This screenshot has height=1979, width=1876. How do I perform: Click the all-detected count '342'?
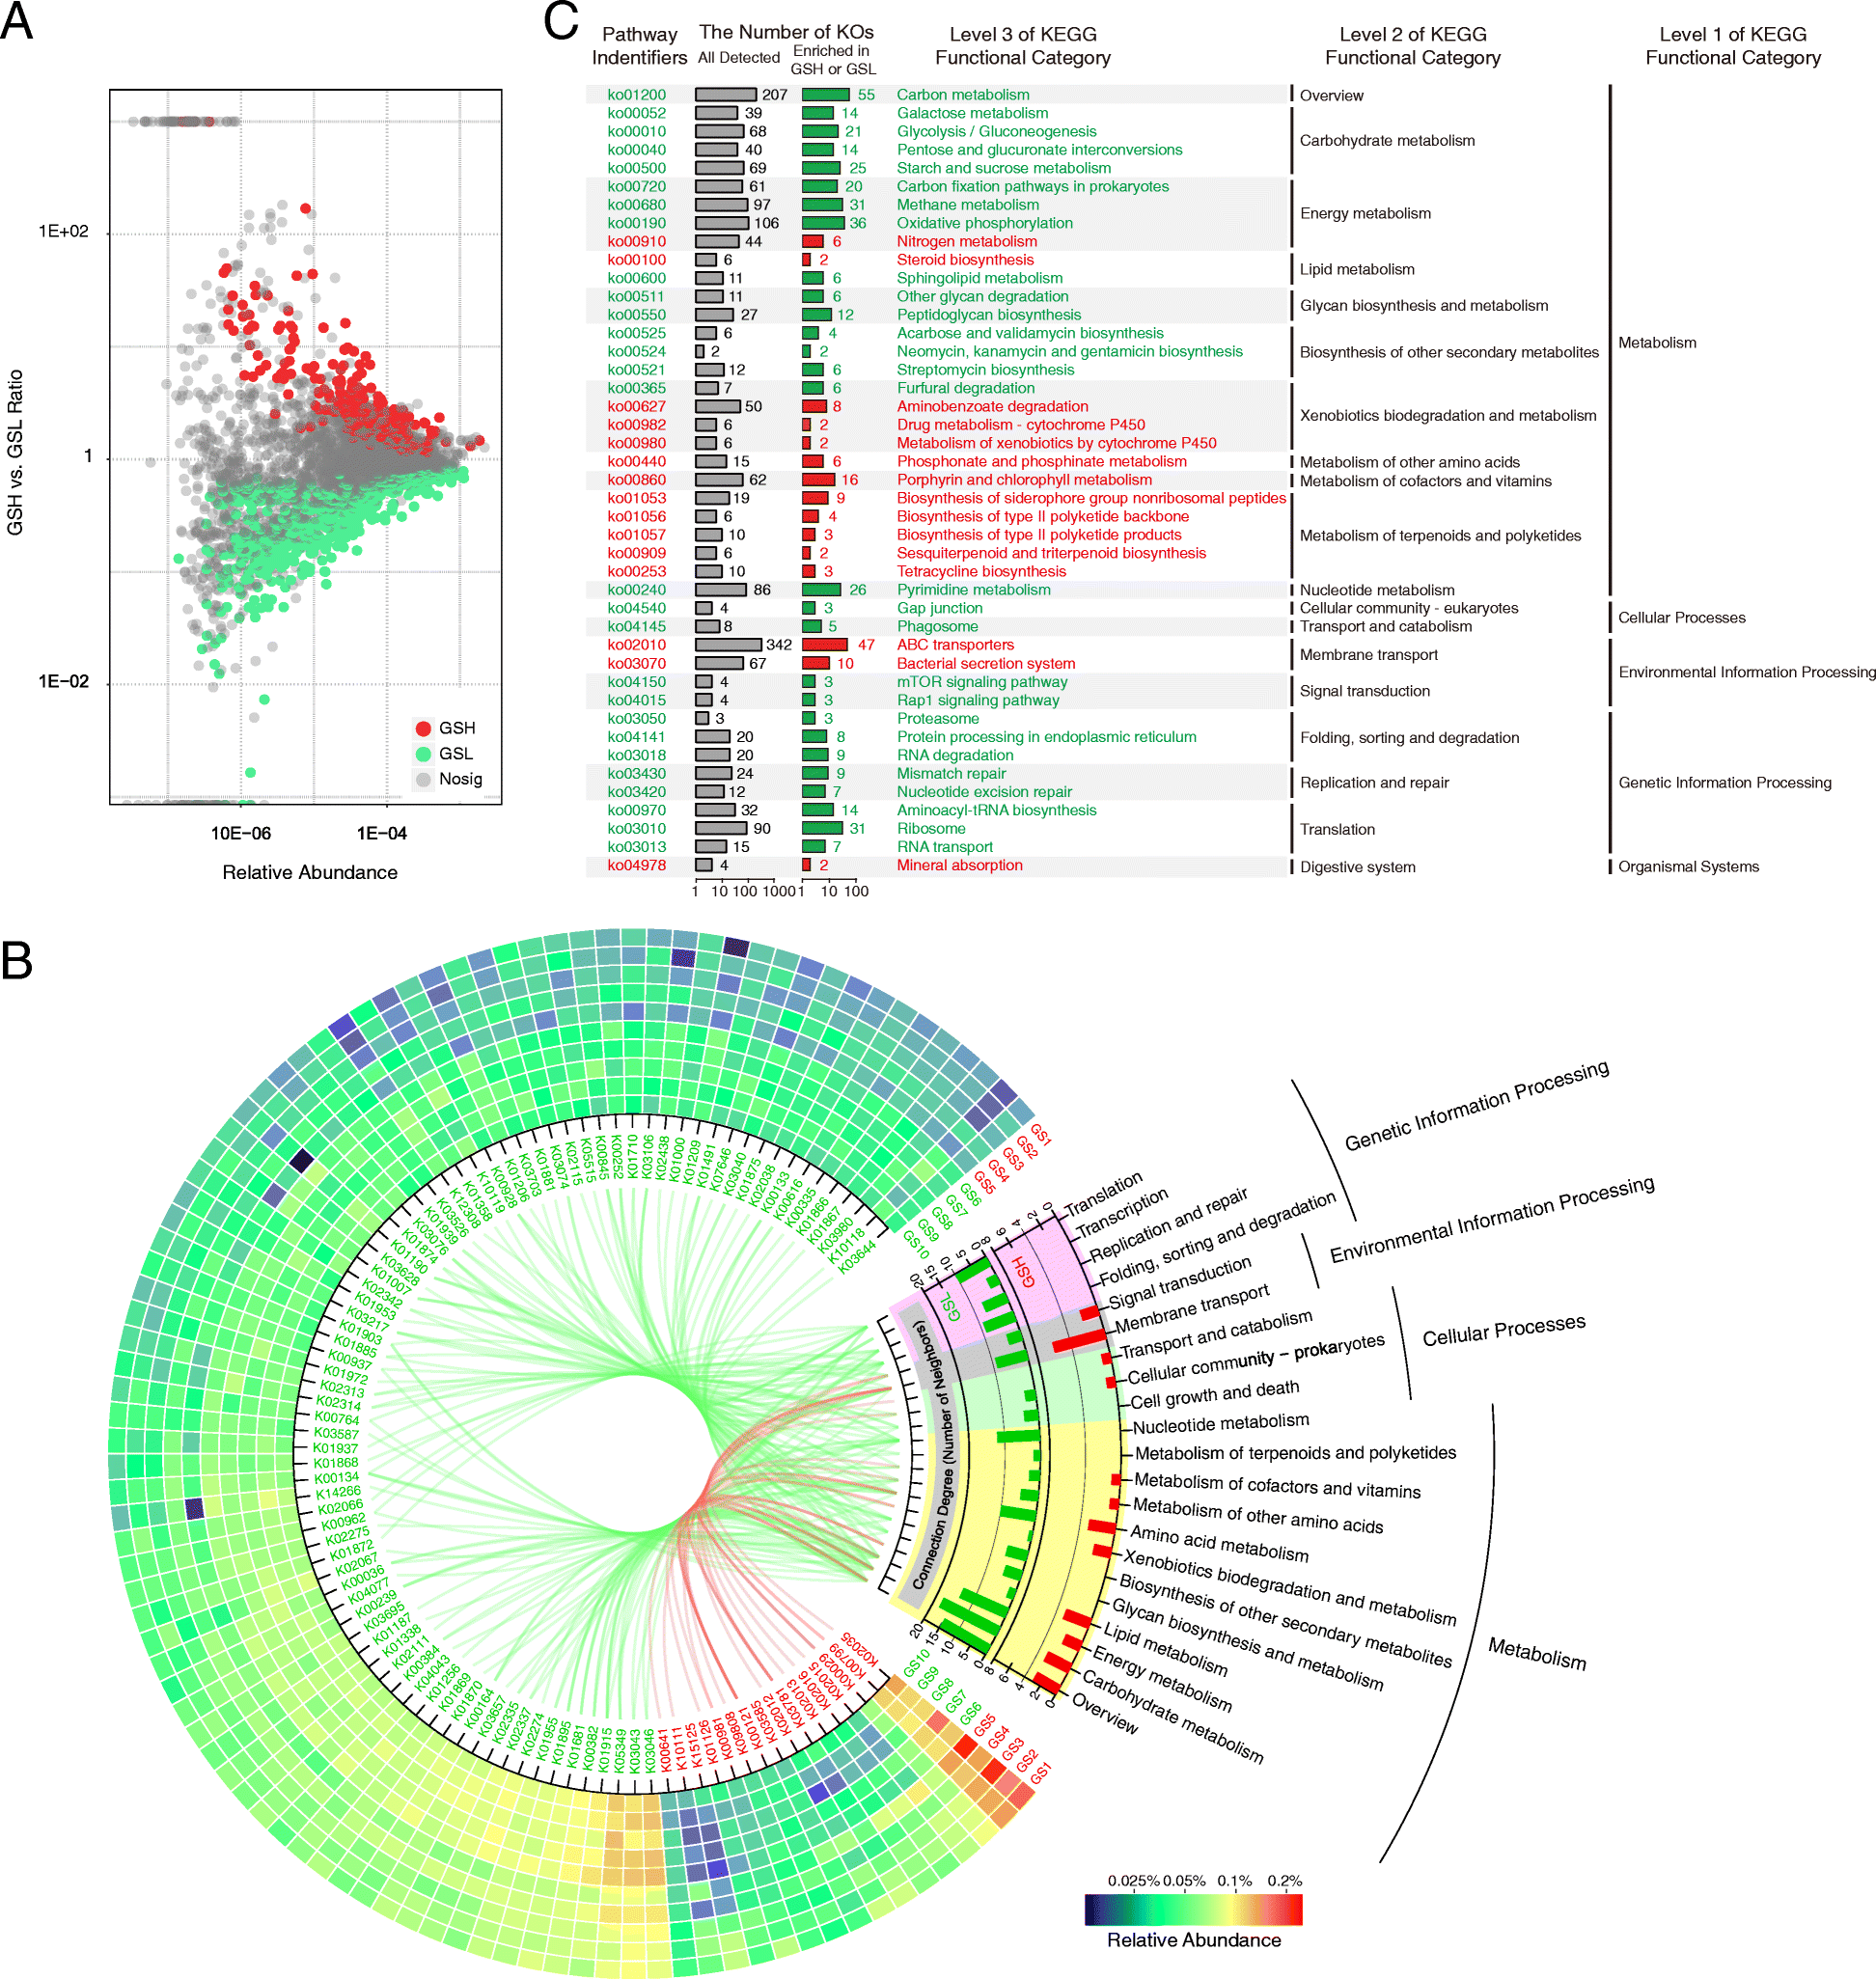(x=779, y=645)
